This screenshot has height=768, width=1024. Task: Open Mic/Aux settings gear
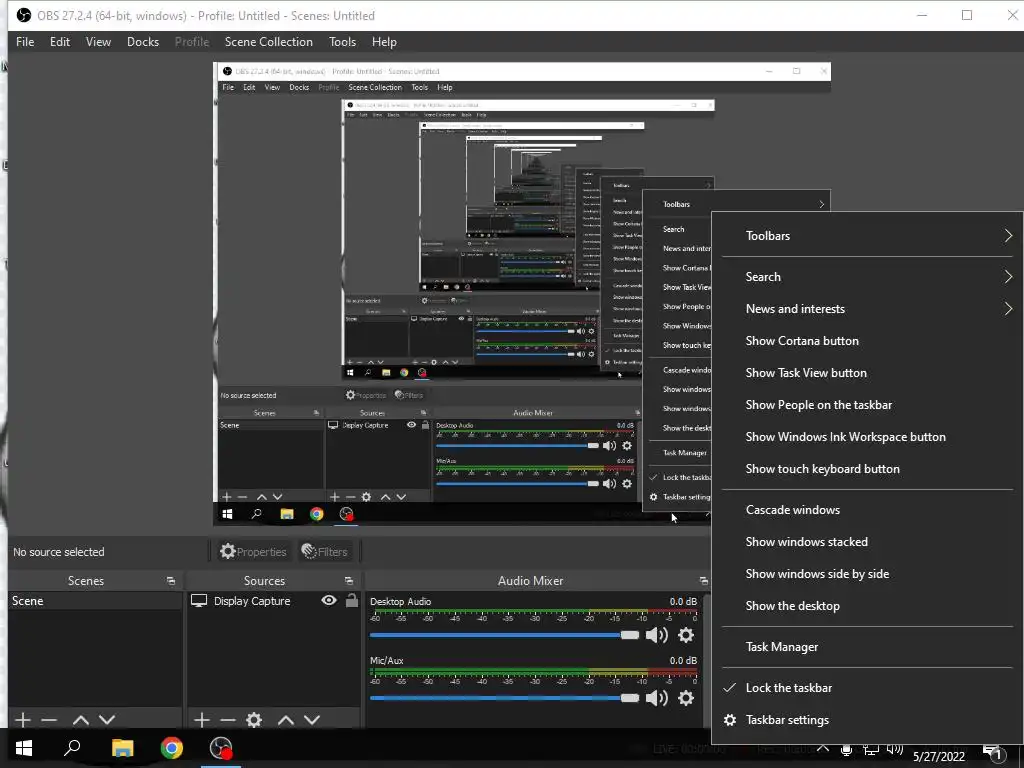(x=686, y=698)
